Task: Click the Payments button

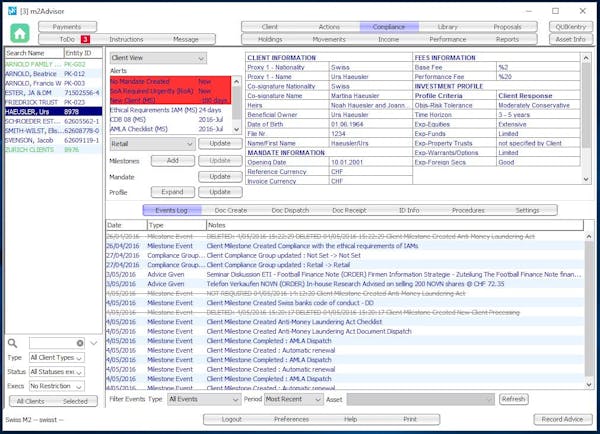Action: (x=67, y=27)
